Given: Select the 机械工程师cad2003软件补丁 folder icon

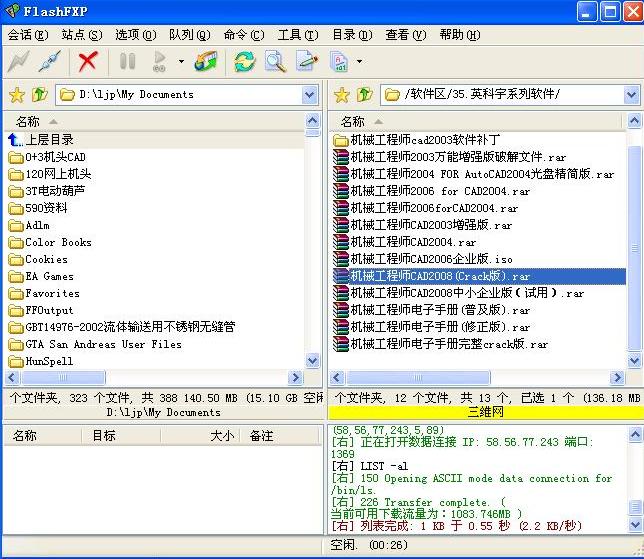Looking at the screenshot, I should [340, 140].
